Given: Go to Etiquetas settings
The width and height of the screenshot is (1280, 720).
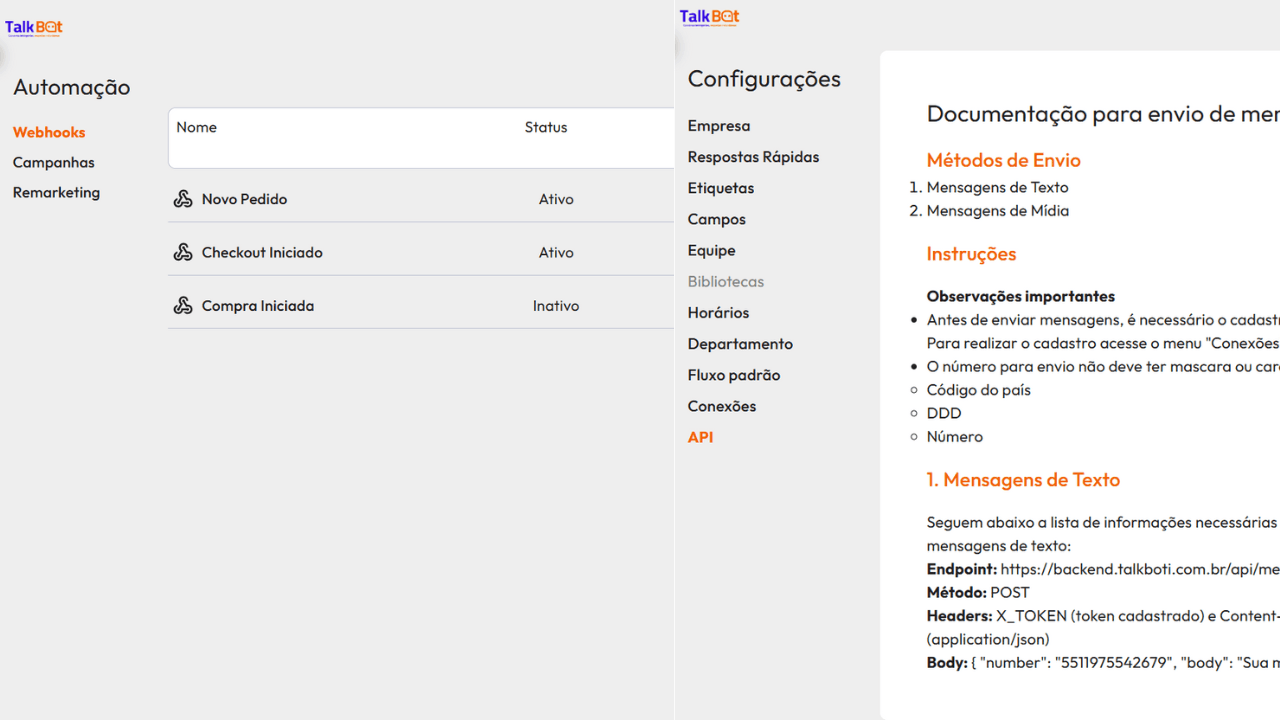Looking at the screenshot, I should click(x=721, y=188).
